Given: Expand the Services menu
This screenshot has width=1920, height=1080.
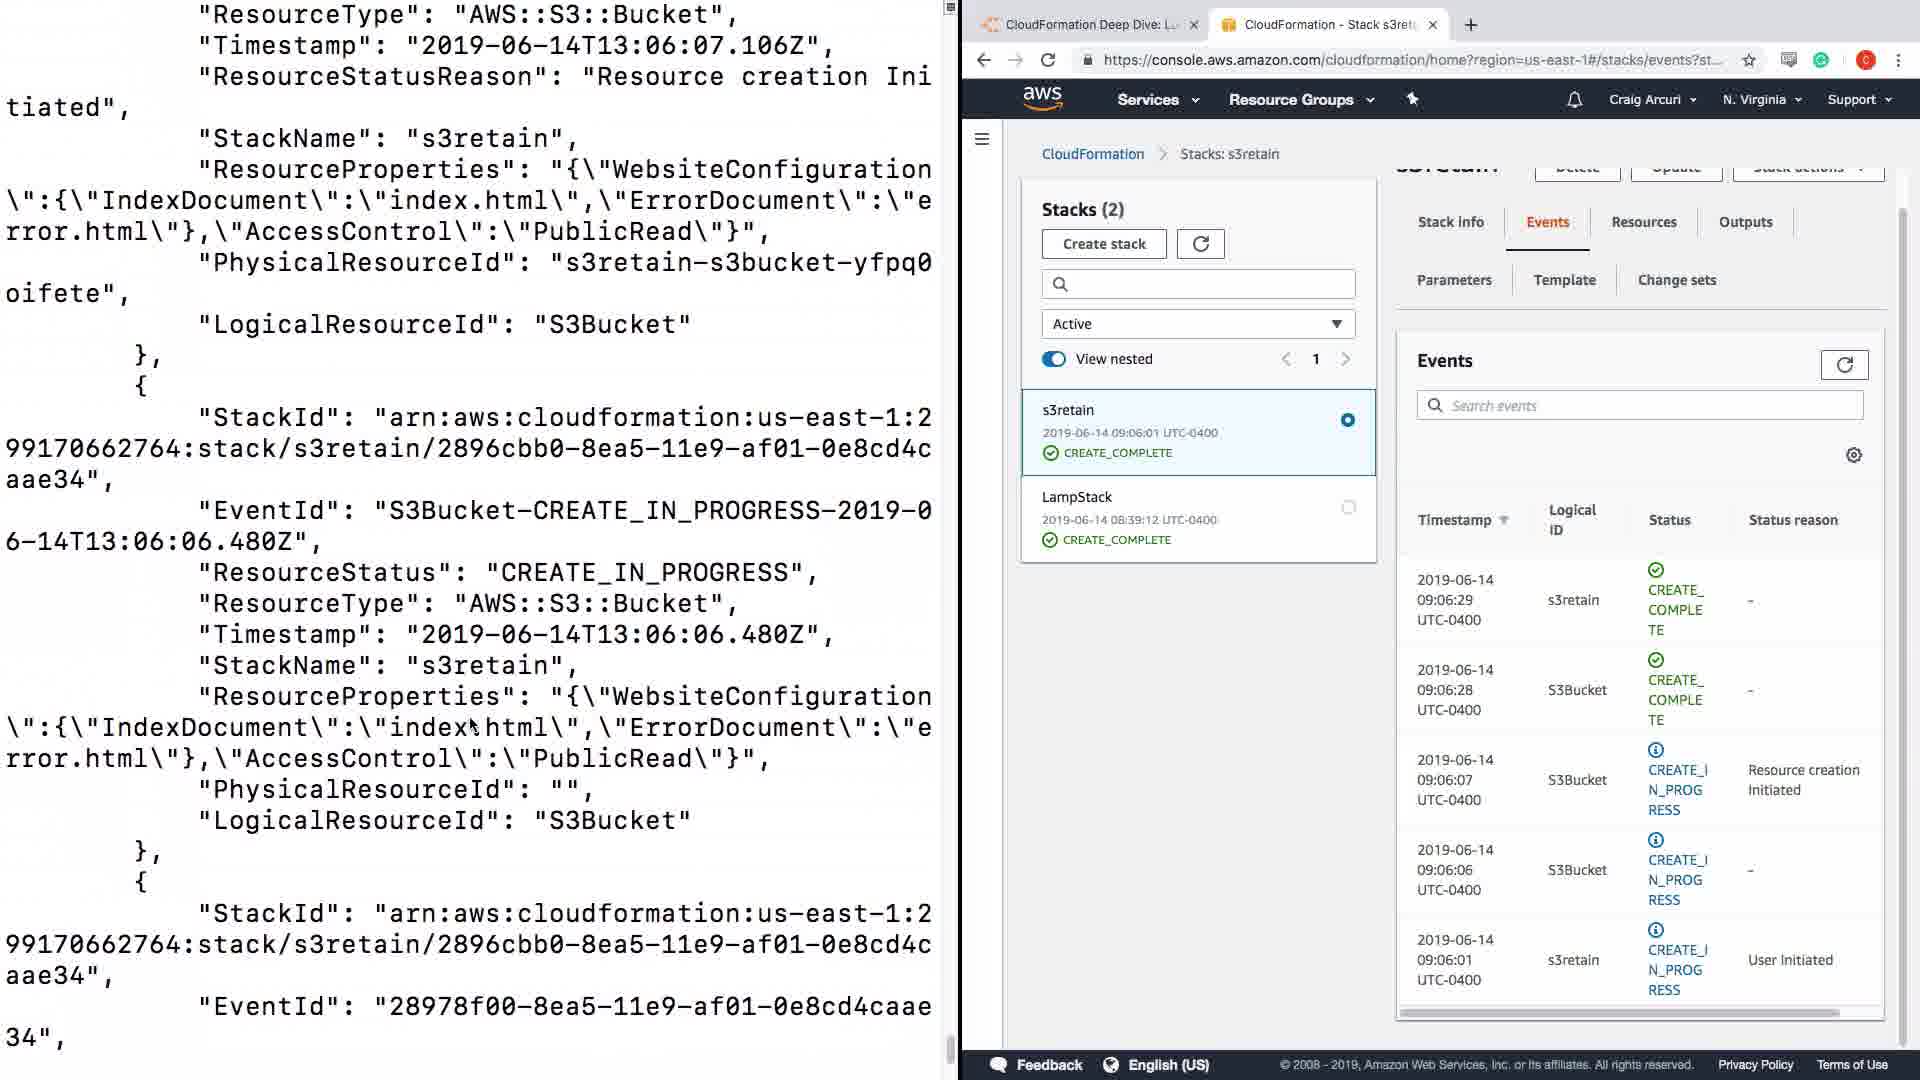Looking at the screenshot, I should (x=1158, y=100).
